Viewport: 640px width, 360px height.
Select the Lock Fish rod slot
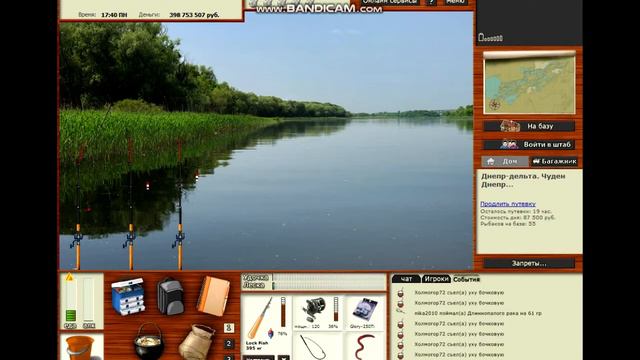pyautogui.click(x=266, y=324)
